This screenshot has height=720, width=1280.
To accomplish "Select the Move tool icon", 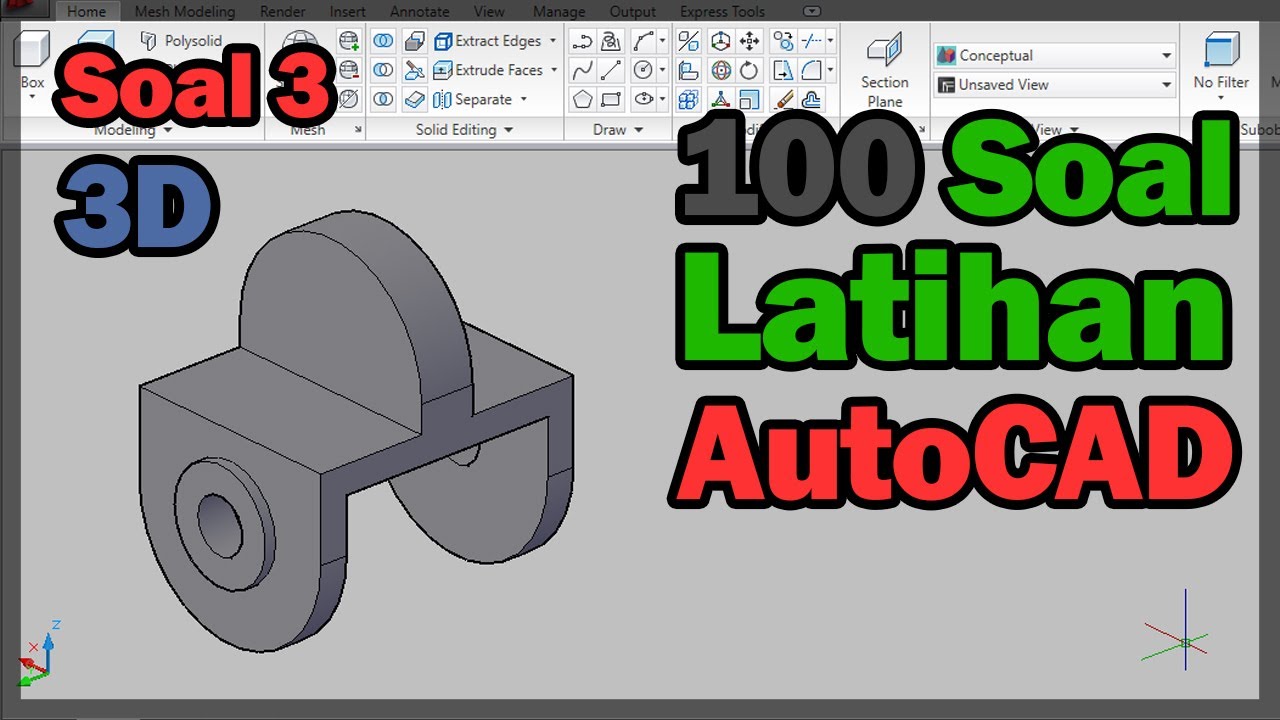I will click(x=750, y=41).
